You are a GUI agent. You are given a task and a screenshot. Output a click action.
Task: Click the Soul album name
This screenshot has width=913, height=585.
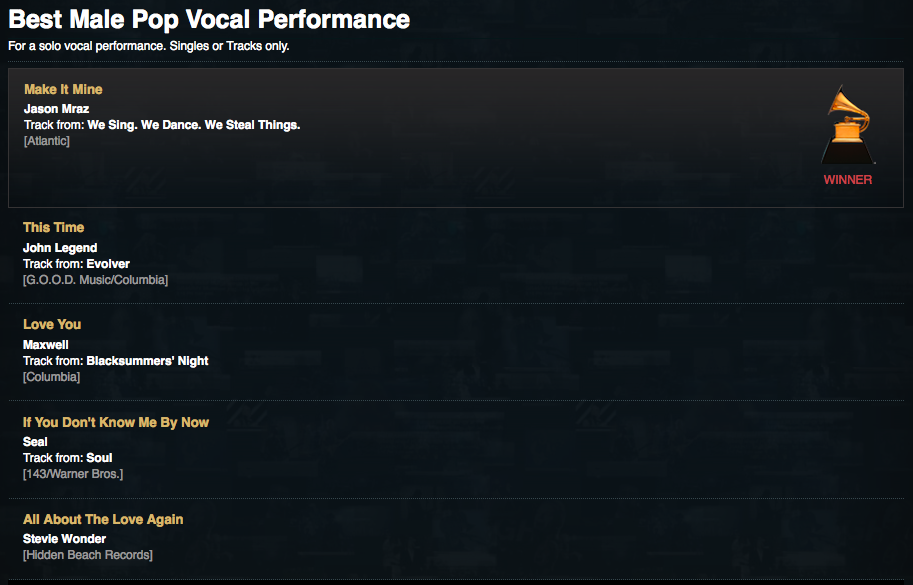tap(100, 458)
